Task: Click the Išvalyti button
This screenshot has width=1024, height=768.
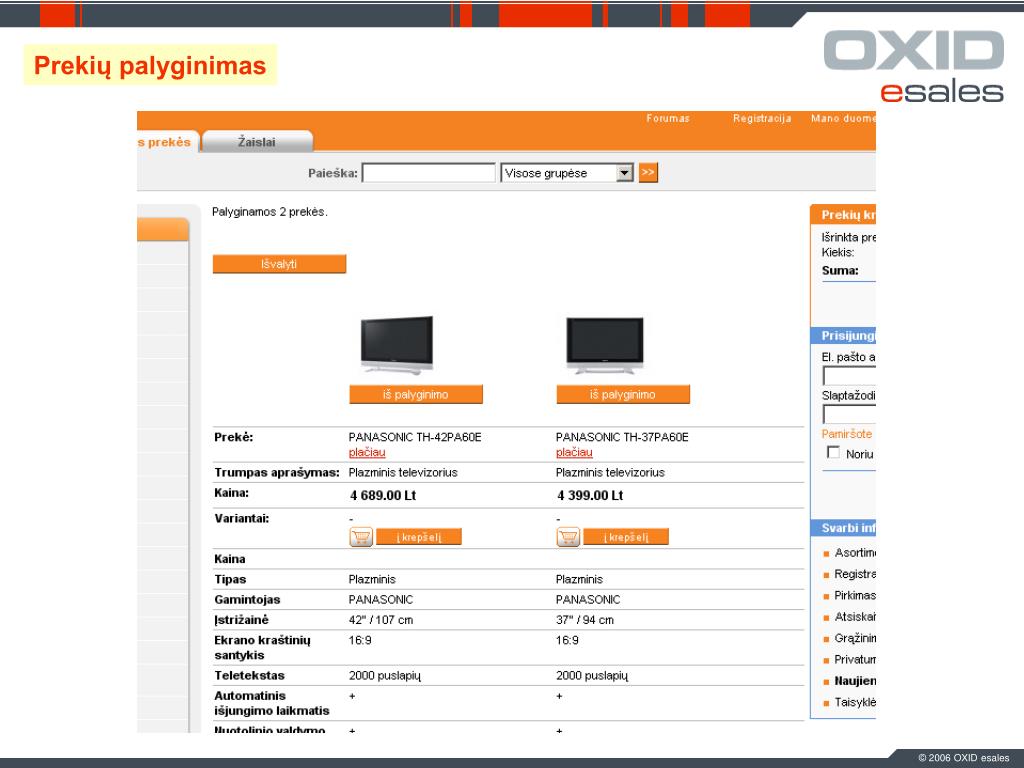Action: pos(279,264)
